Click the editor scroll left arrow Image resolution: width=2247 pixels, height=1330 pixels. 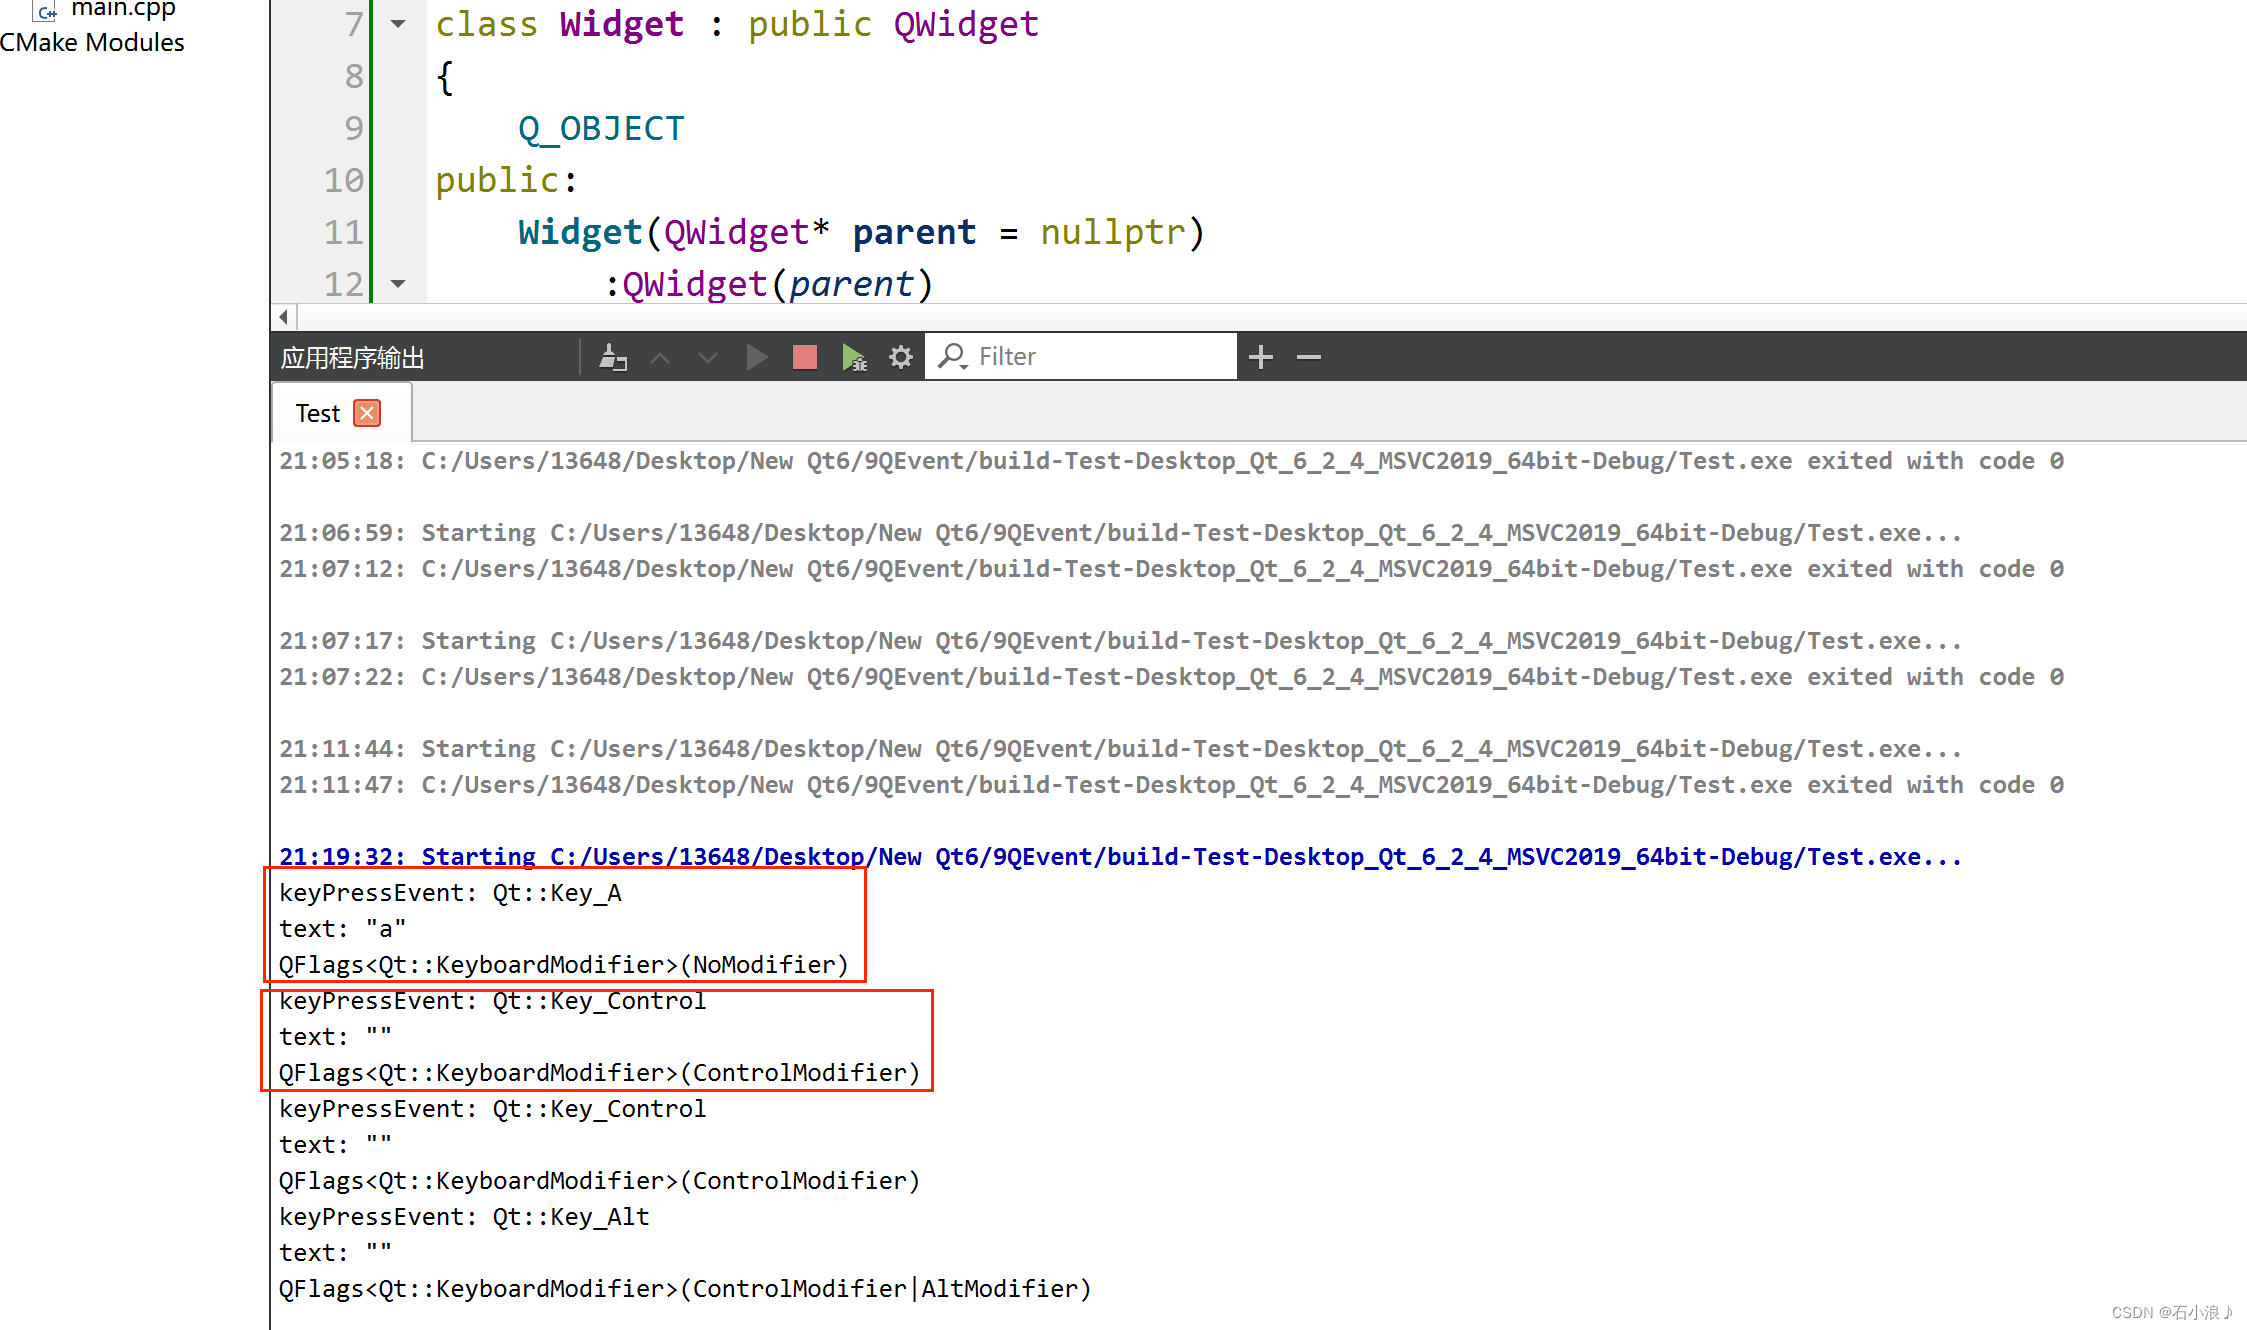284,317
